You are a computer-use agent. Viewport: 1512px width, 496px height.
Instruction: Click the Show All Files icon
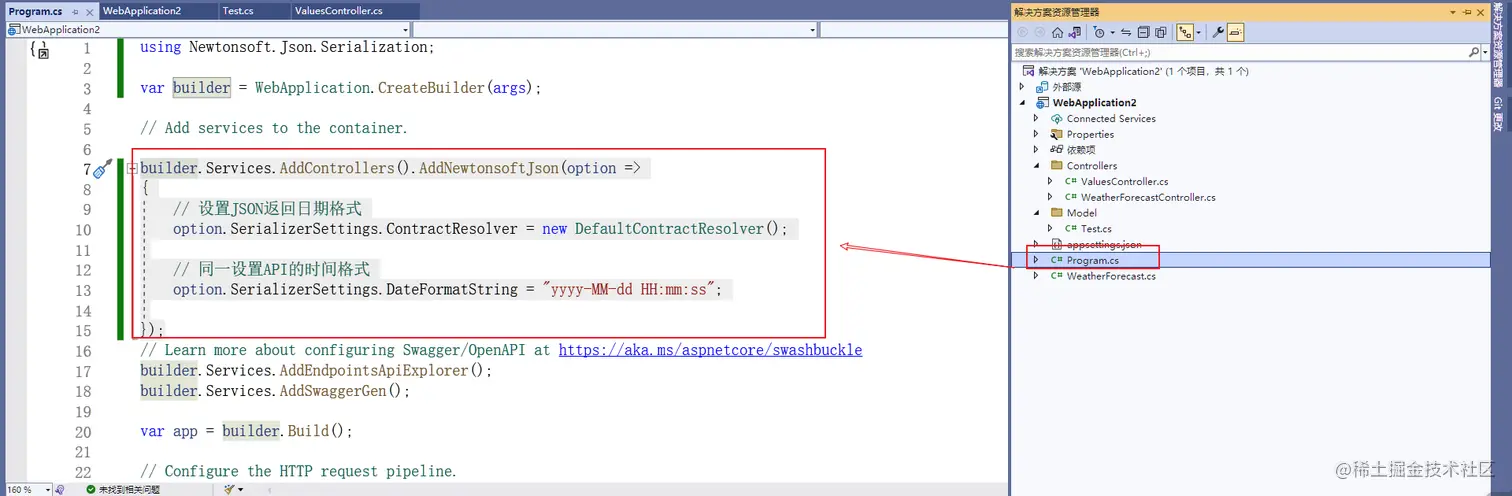click(x=1161, y=32)
